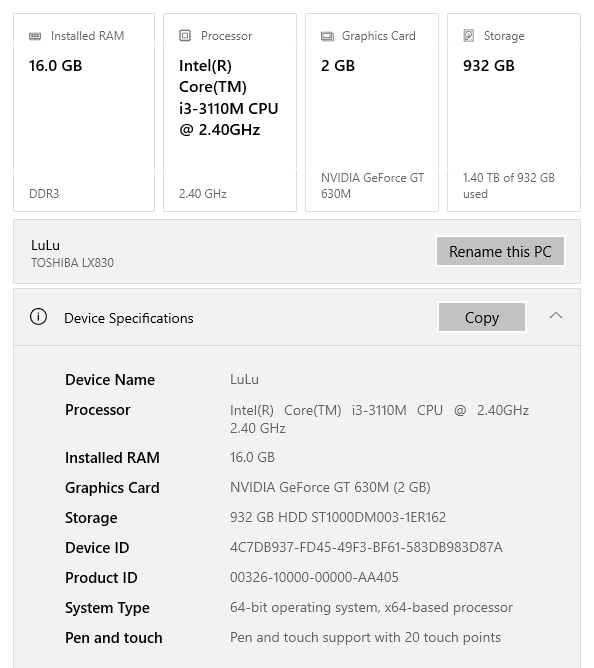Click the Storage drive icon
594x668 pixels.
point(469,35)
